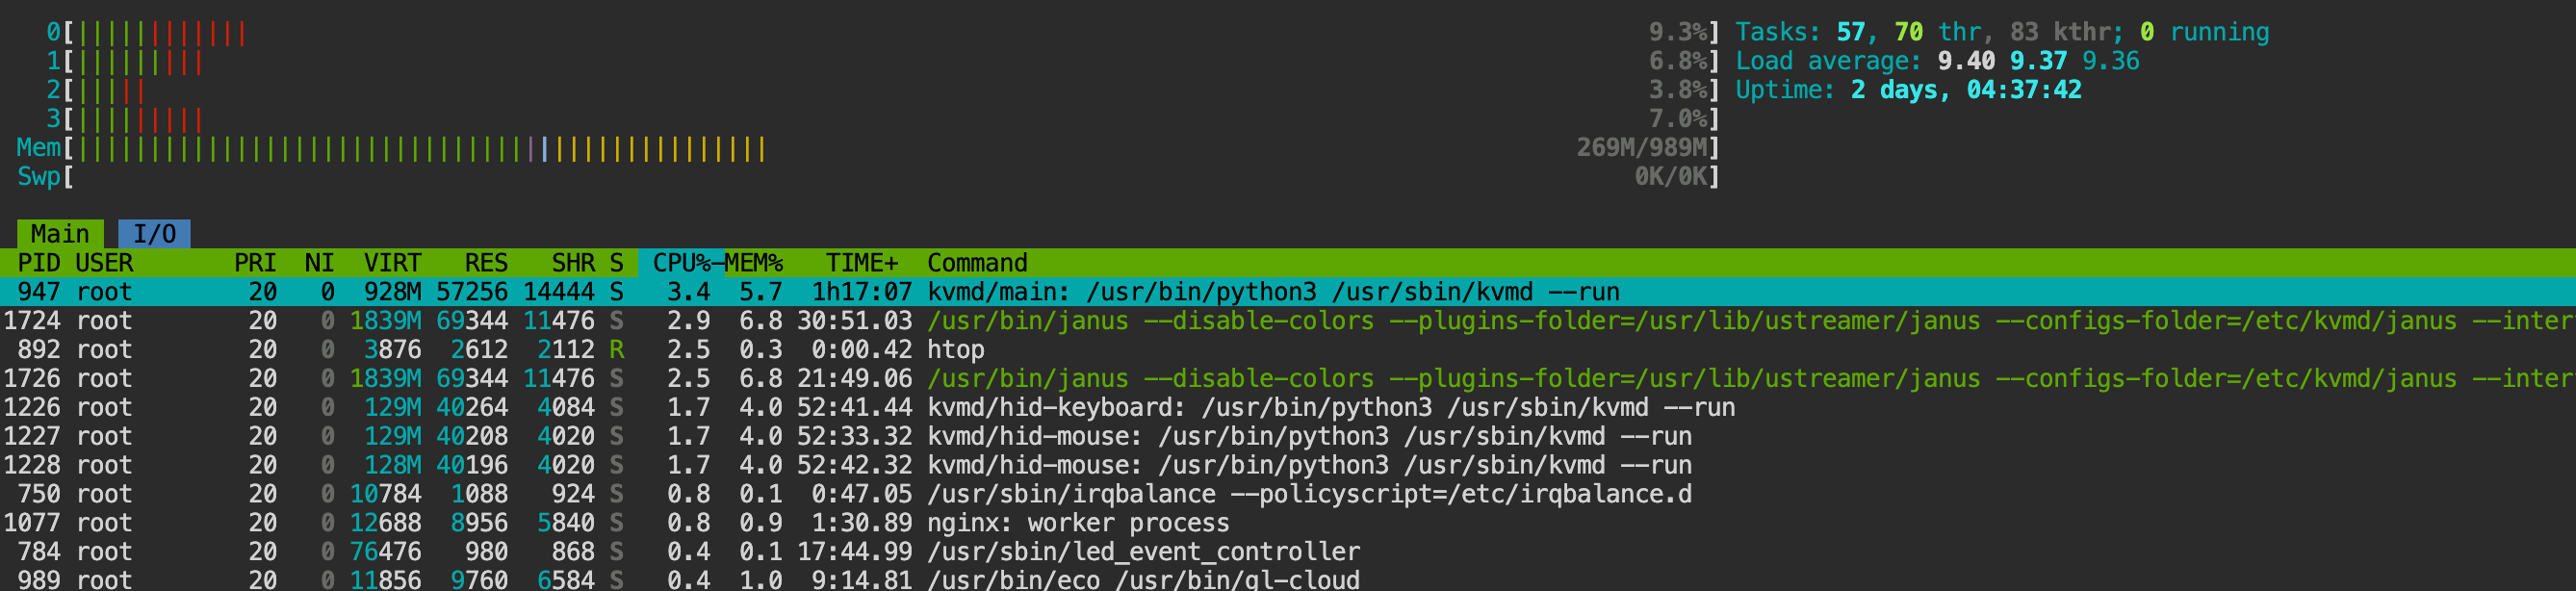Click the Tasks summary line
This screenshot has width=2576, height=591.
[2002, 32]
